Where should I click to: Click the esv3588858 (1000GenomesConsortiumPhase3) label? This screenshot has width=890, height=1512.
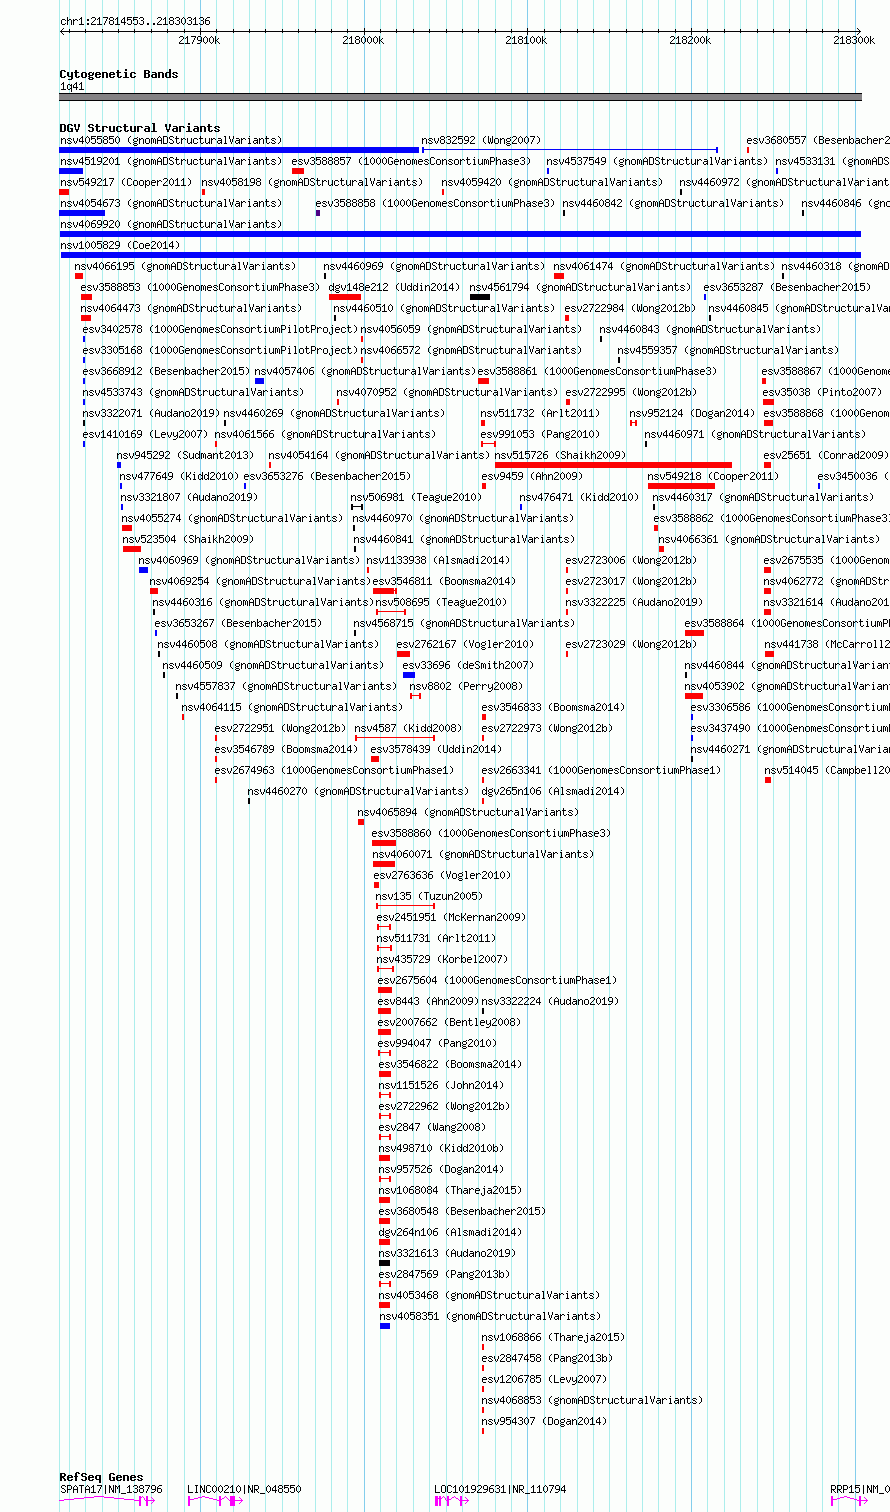pos(435,203)
